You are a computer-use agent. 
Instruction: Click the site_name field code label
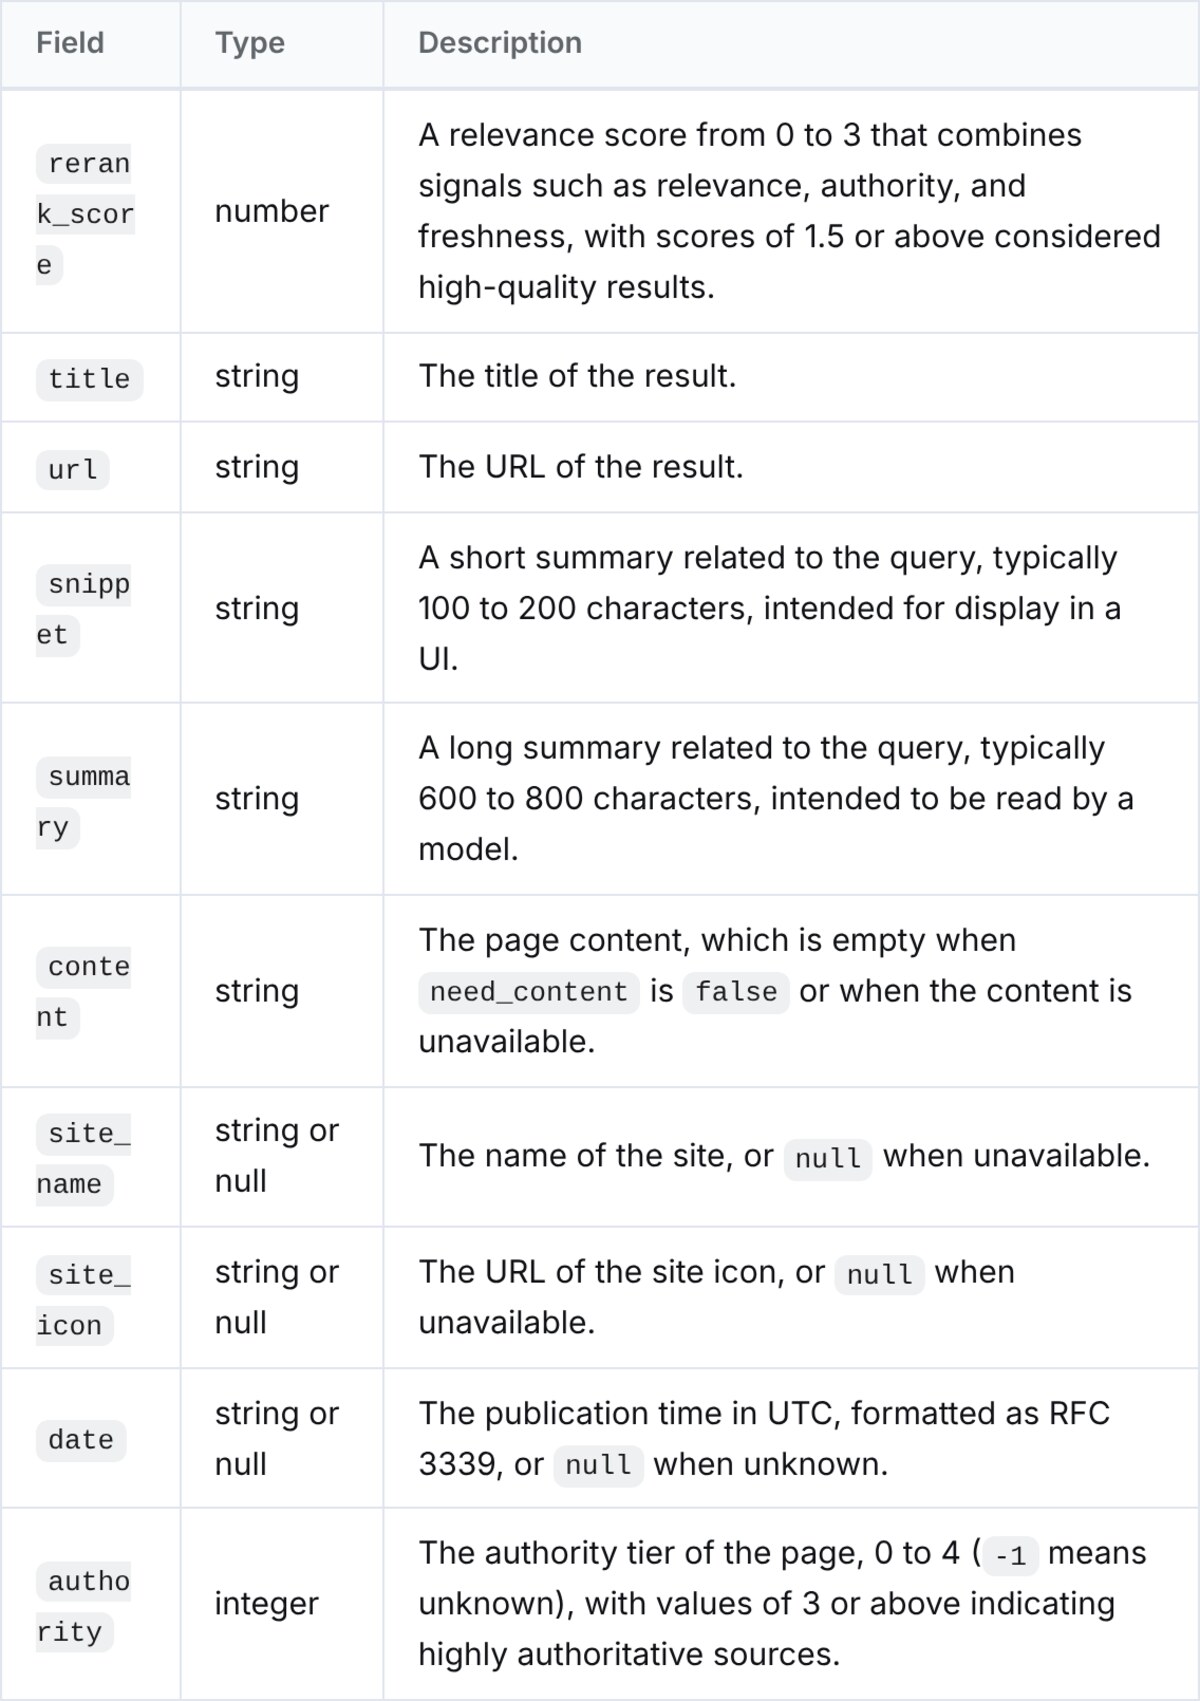[84, 1158]
